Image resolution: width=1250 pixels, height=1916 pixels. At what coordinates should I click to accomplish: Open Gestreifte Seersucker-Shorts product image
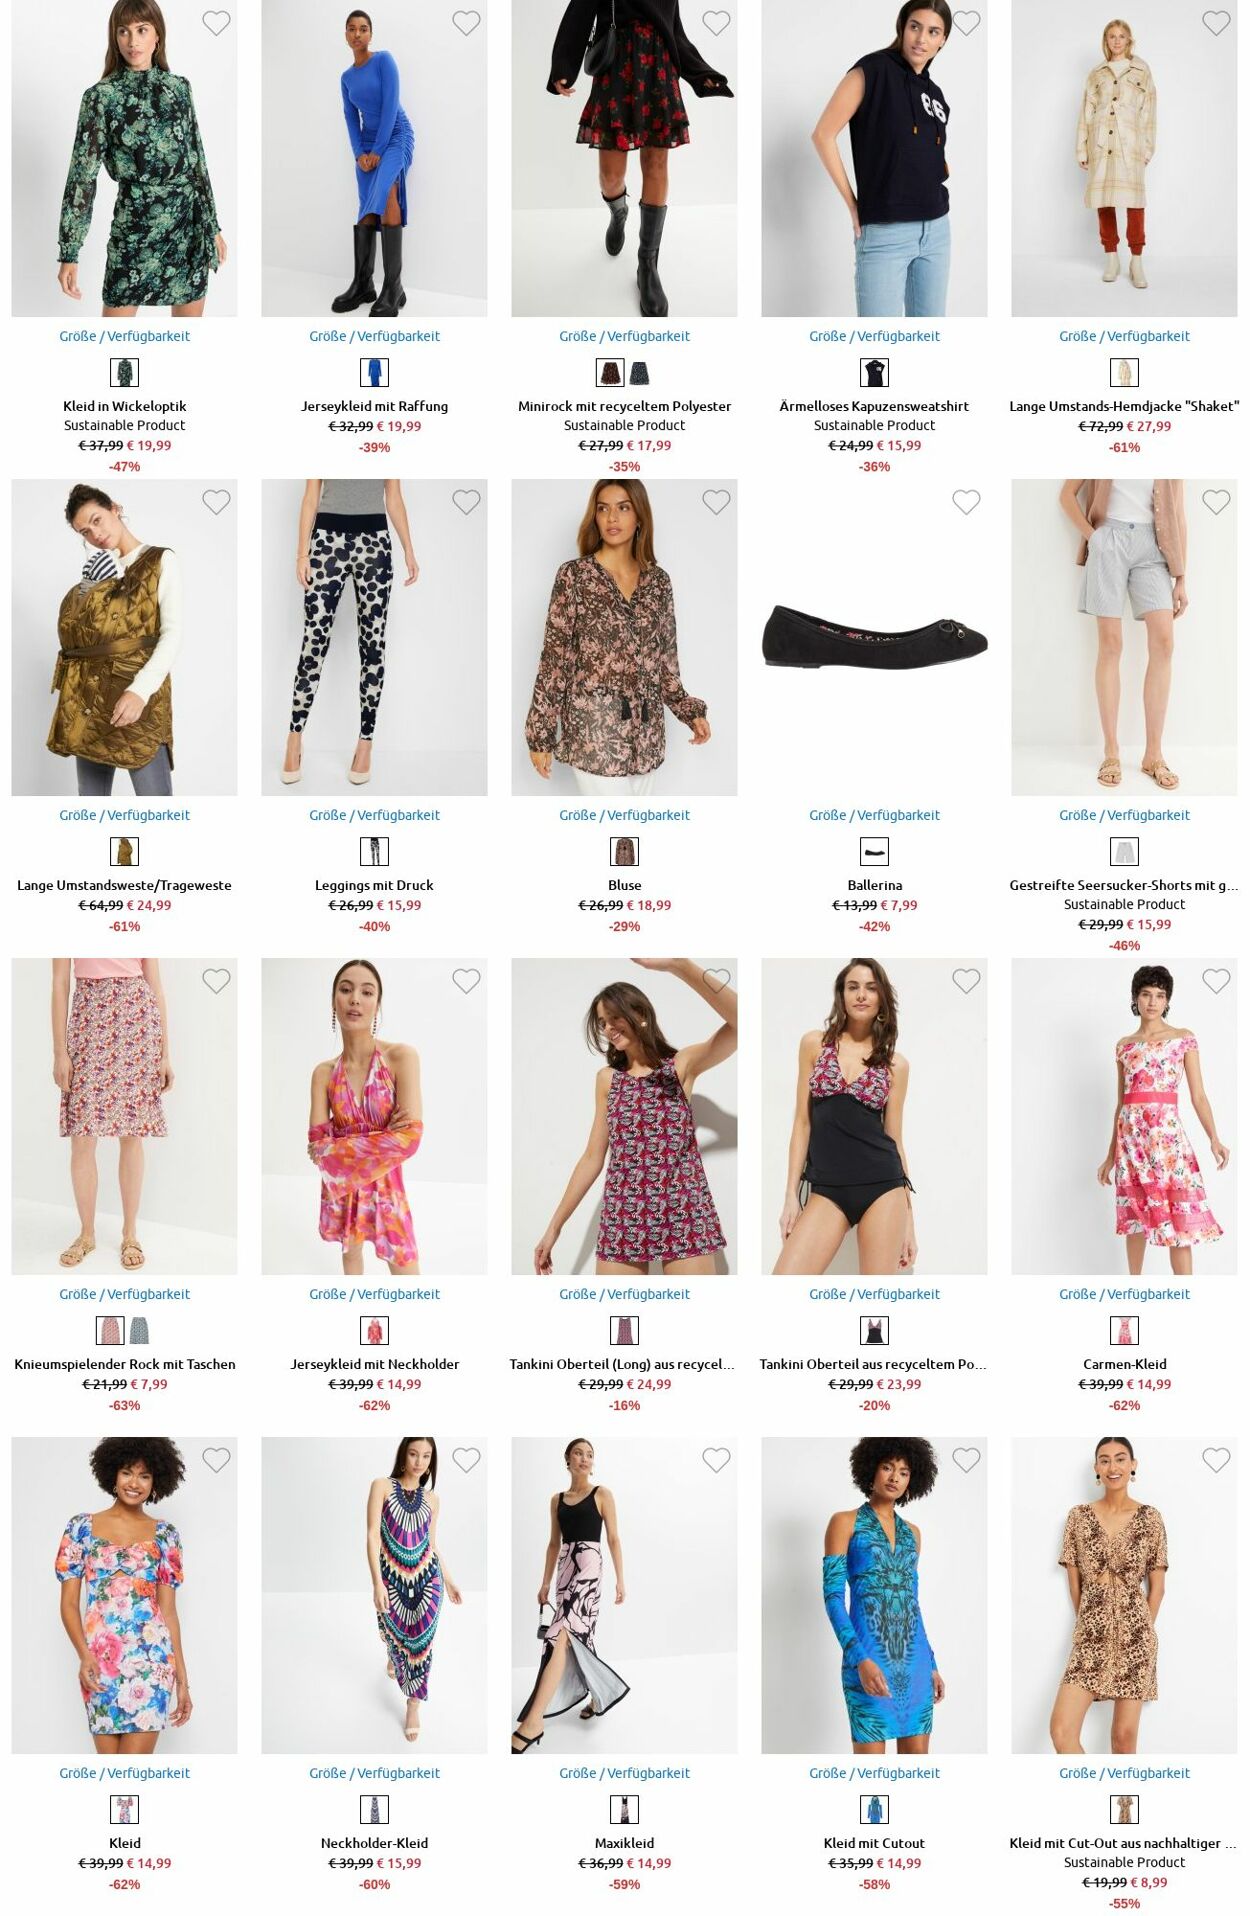pos(1124,637)
